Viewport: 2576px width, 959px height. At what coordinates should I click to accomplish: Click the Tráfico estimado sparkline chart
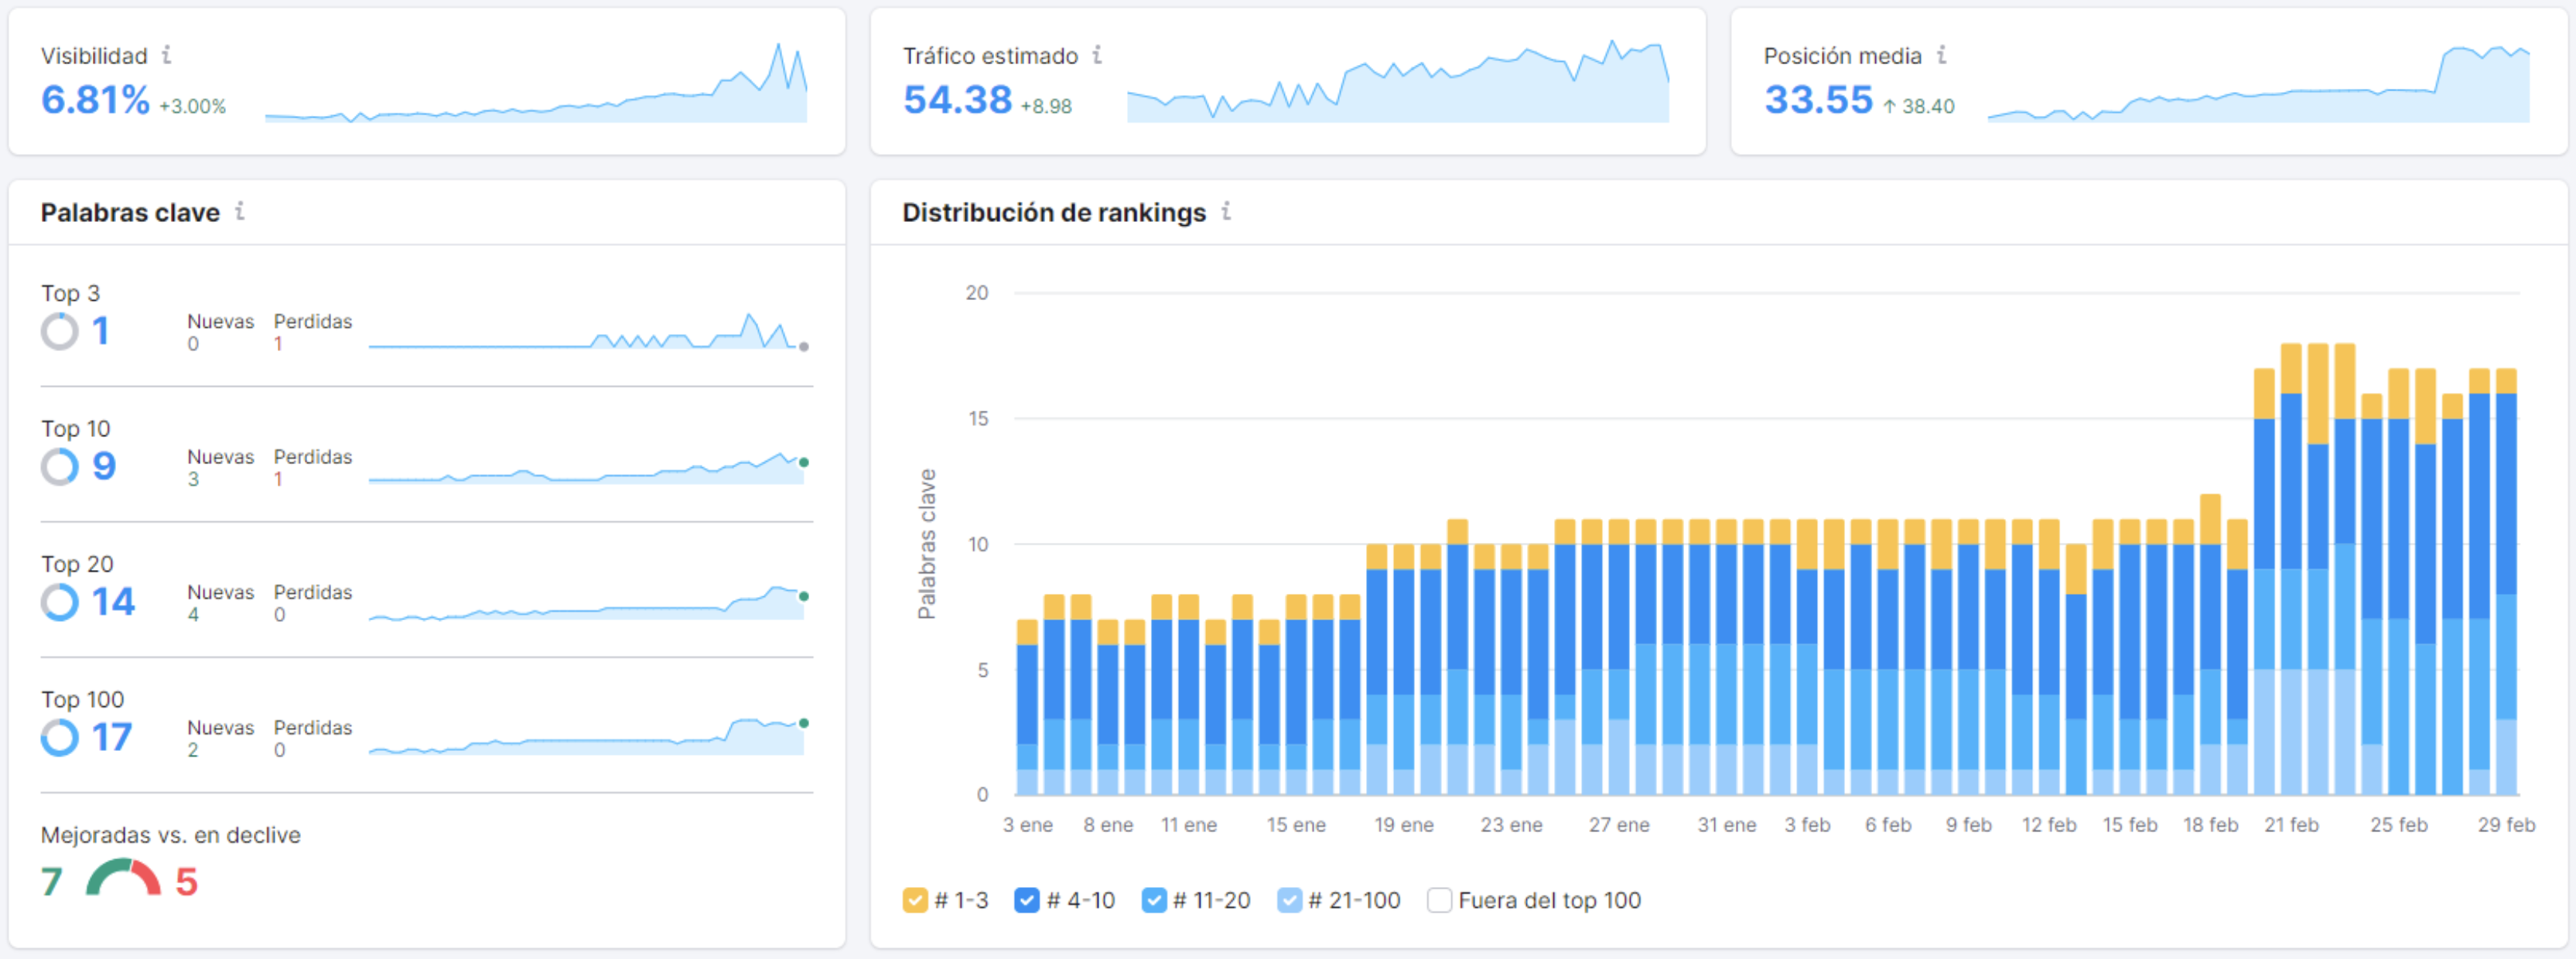tap(1398, 83)
